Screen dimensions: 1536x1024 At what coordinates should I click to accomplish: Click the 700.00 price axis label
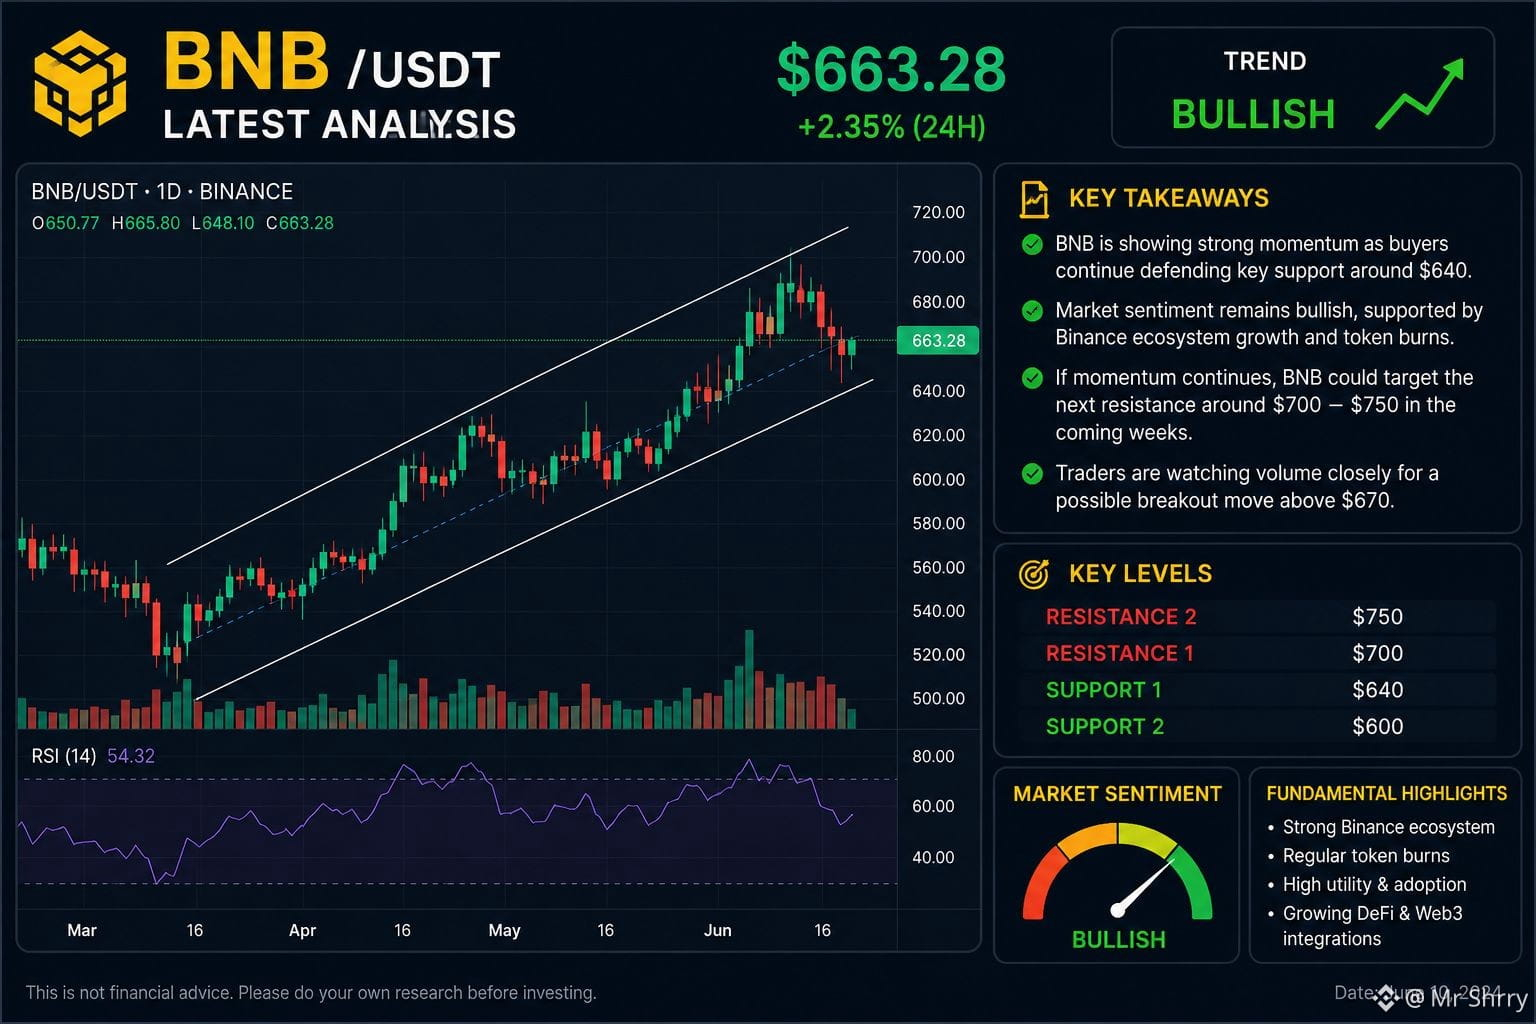pos(938,257)
